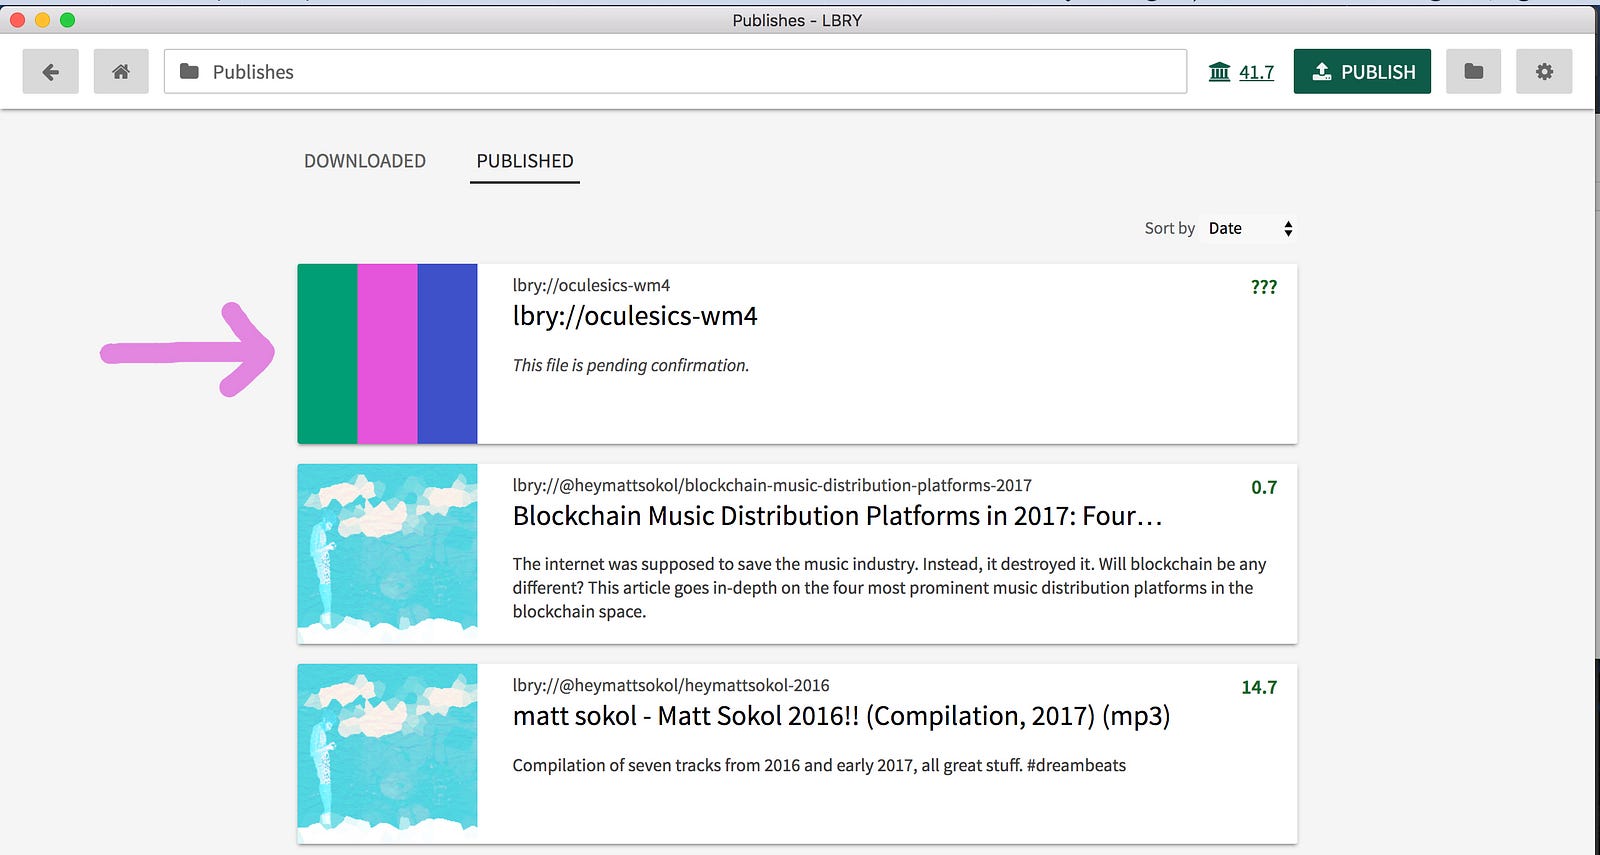The height and width of the screenshot is (855, 1600).
Task: Click the blockchain-music-distribution-platforms-2017 URI text
Action: coord(772,485)
